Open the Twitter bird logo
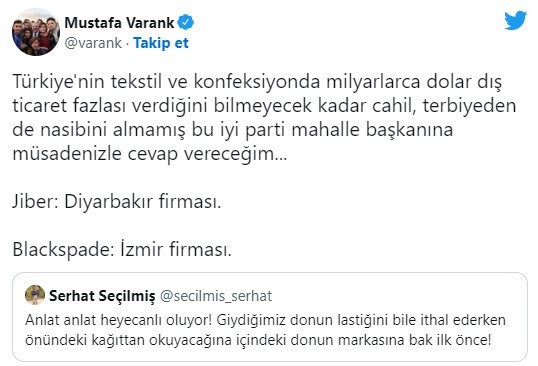The width and height of the screenshot is (538, 366). click(515, 20)
